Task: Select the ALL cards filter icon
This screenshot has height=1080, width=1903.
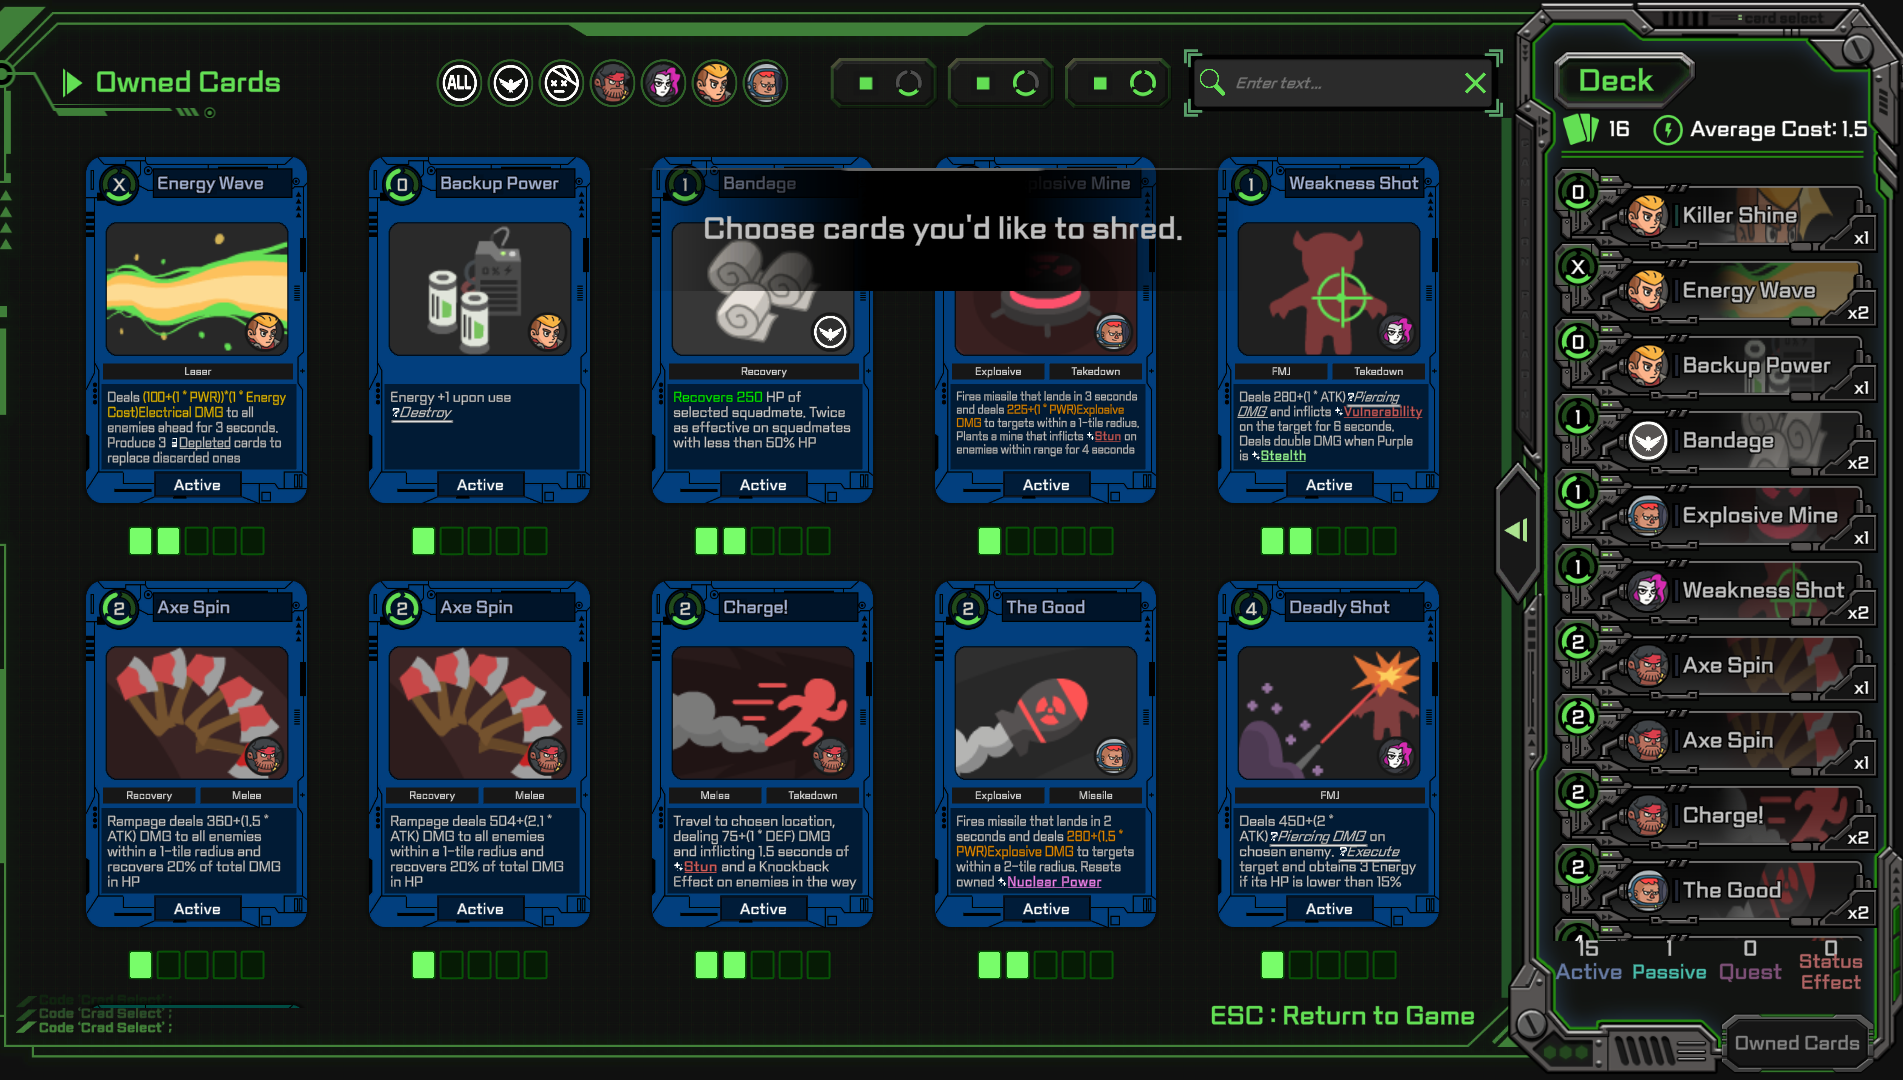Action: pos(459,83)
